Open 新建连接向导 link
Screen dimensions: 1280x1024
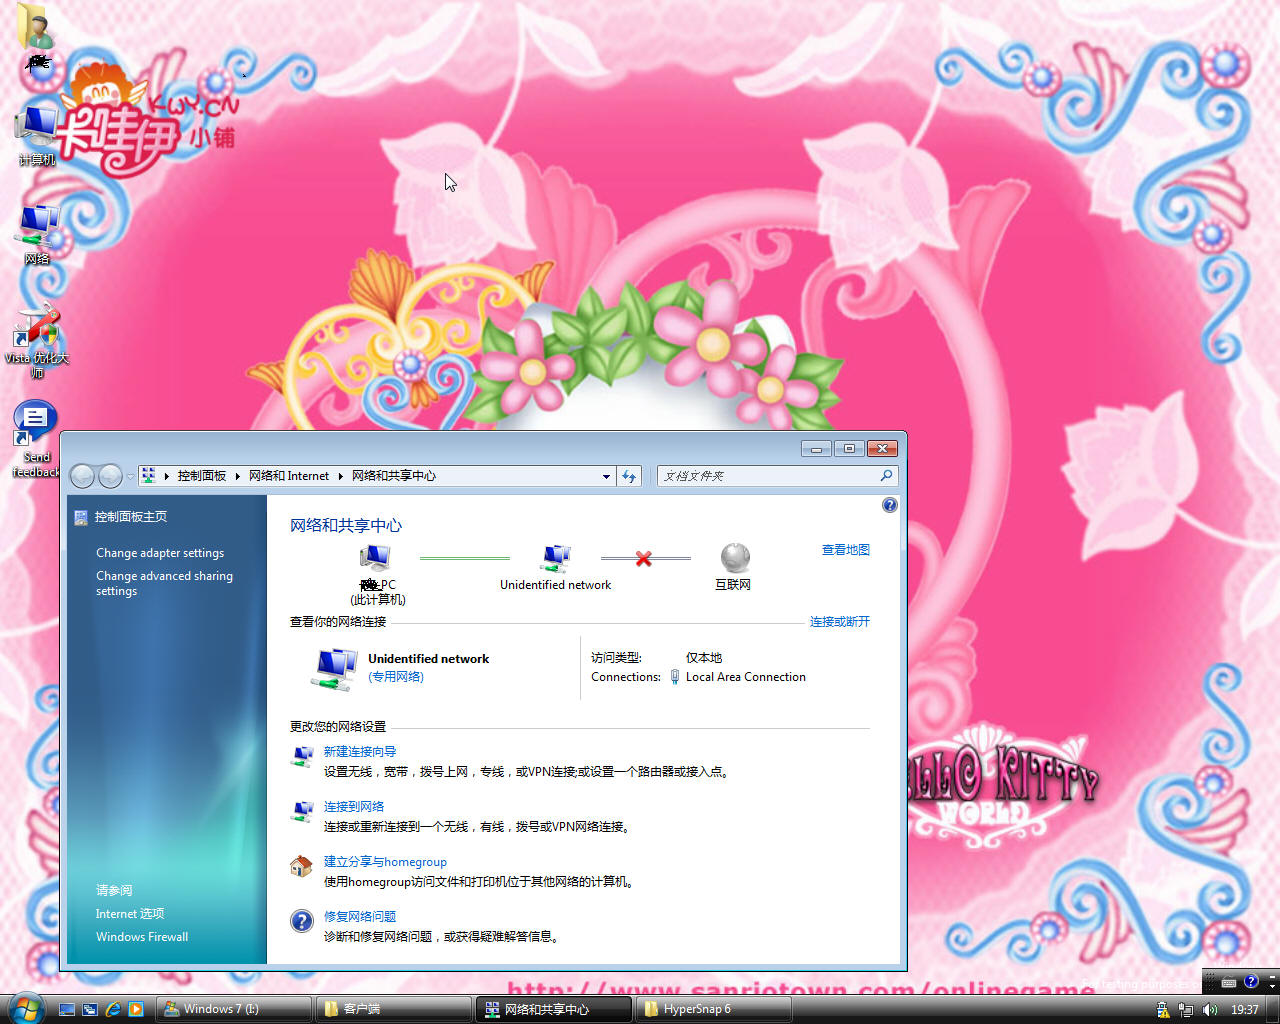tap(360, 752)
